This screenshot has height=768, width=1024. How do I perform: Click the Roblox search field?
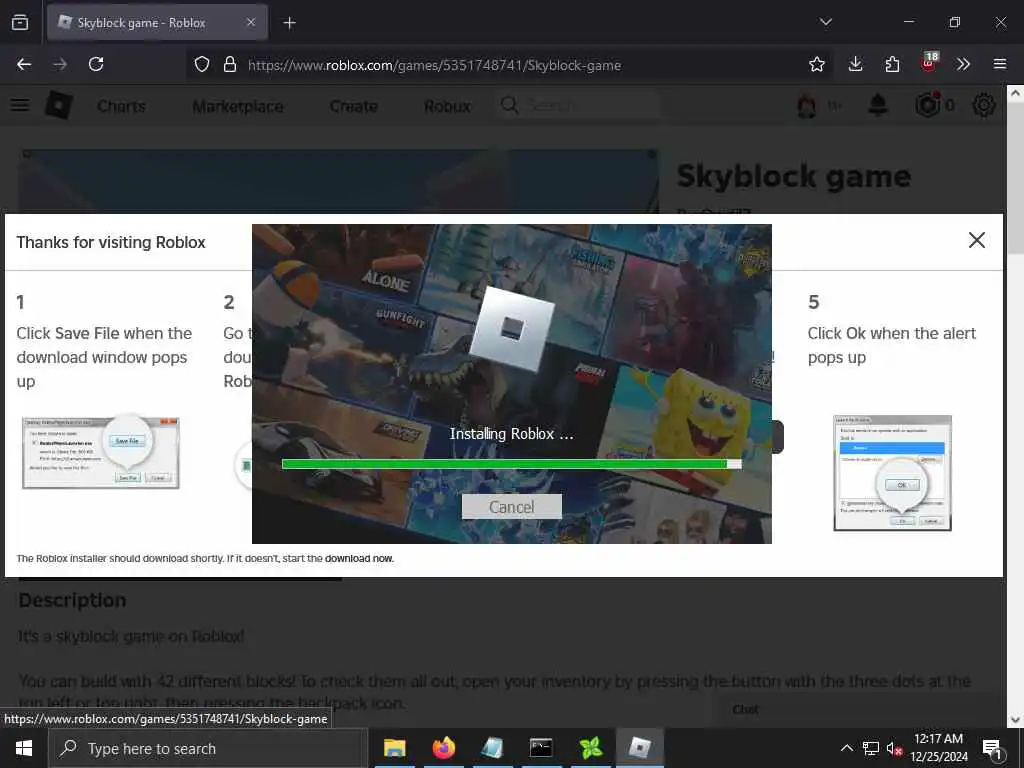coord(578,105)
